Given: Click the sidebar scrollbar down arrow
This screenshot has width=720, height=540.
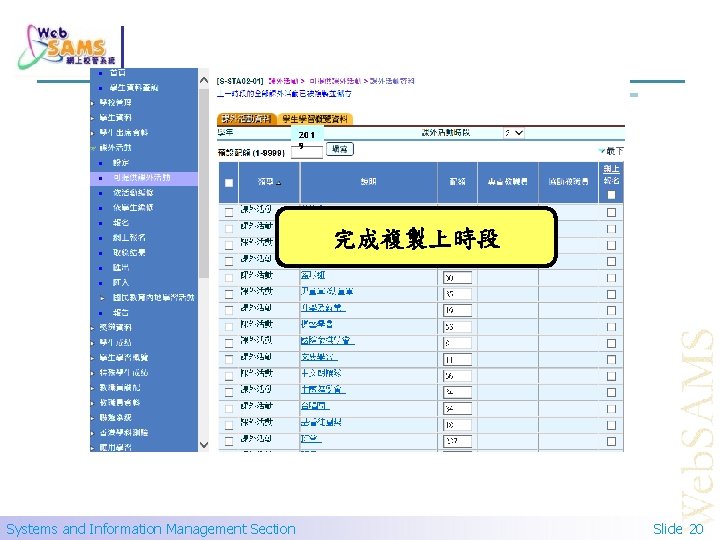Looking at the screenshot, I should coord(204,445).
